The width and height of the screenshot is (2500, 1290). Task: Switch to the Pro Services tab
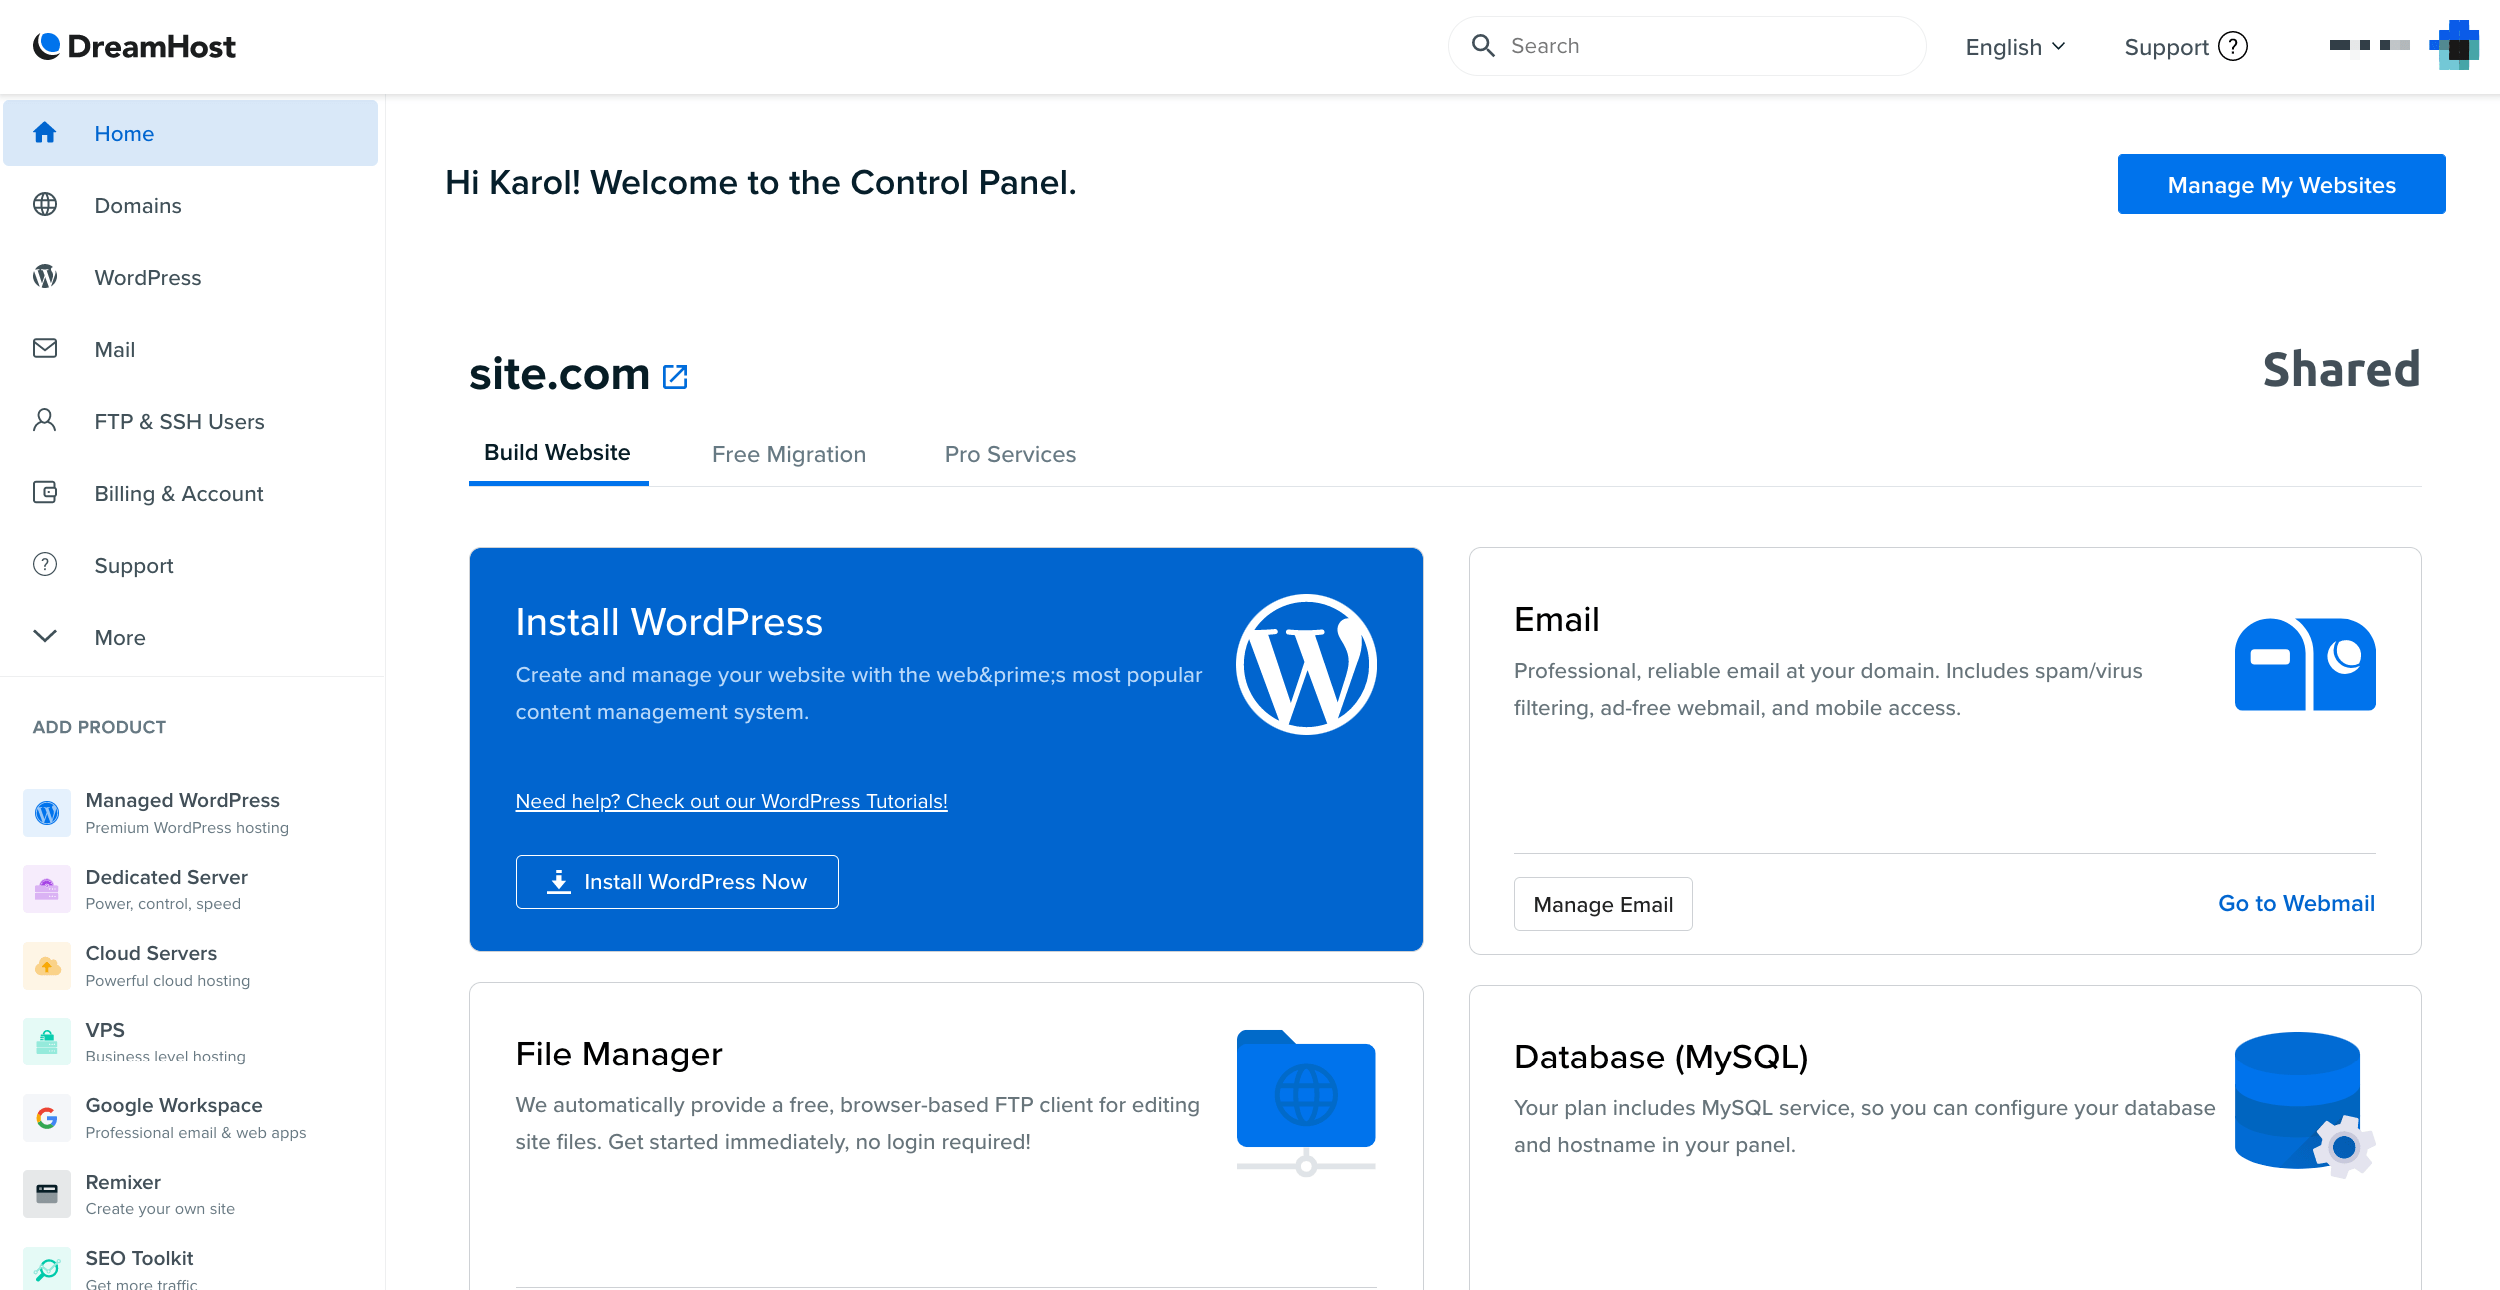(x=1010, y=455)
